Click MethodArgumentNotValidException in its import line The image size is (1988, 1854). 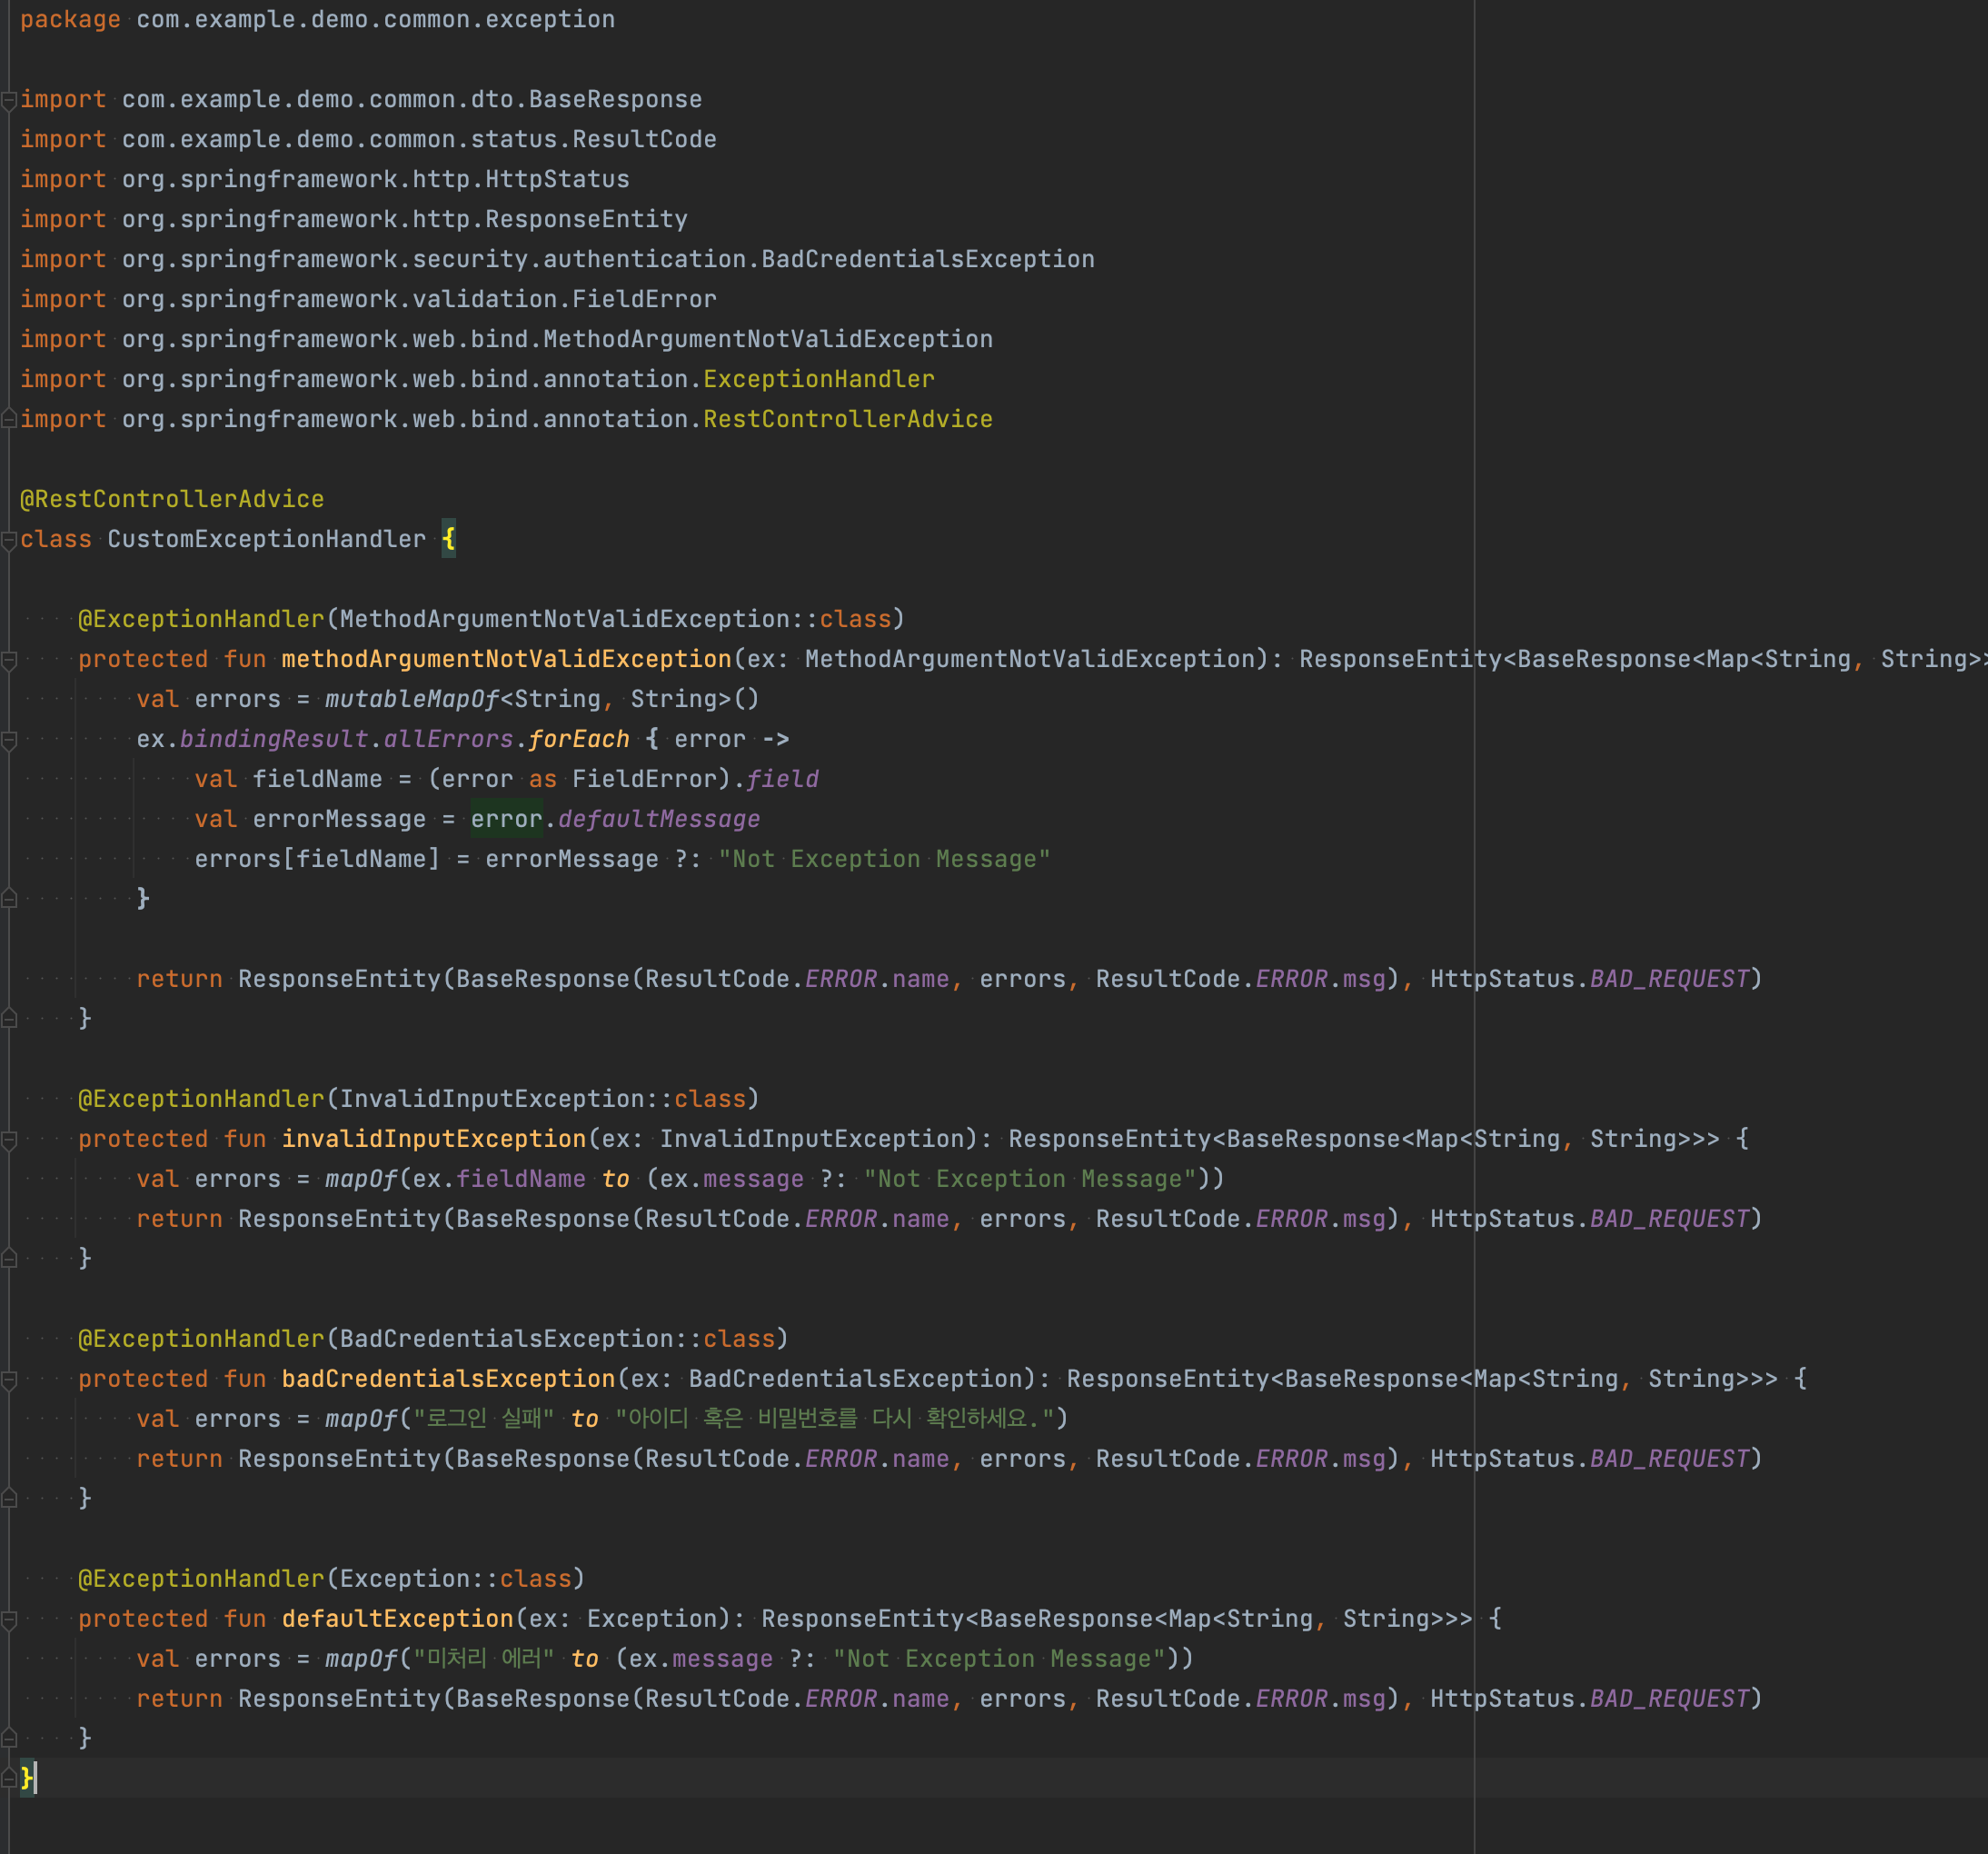pyautogui.click(x=768, y=339)
